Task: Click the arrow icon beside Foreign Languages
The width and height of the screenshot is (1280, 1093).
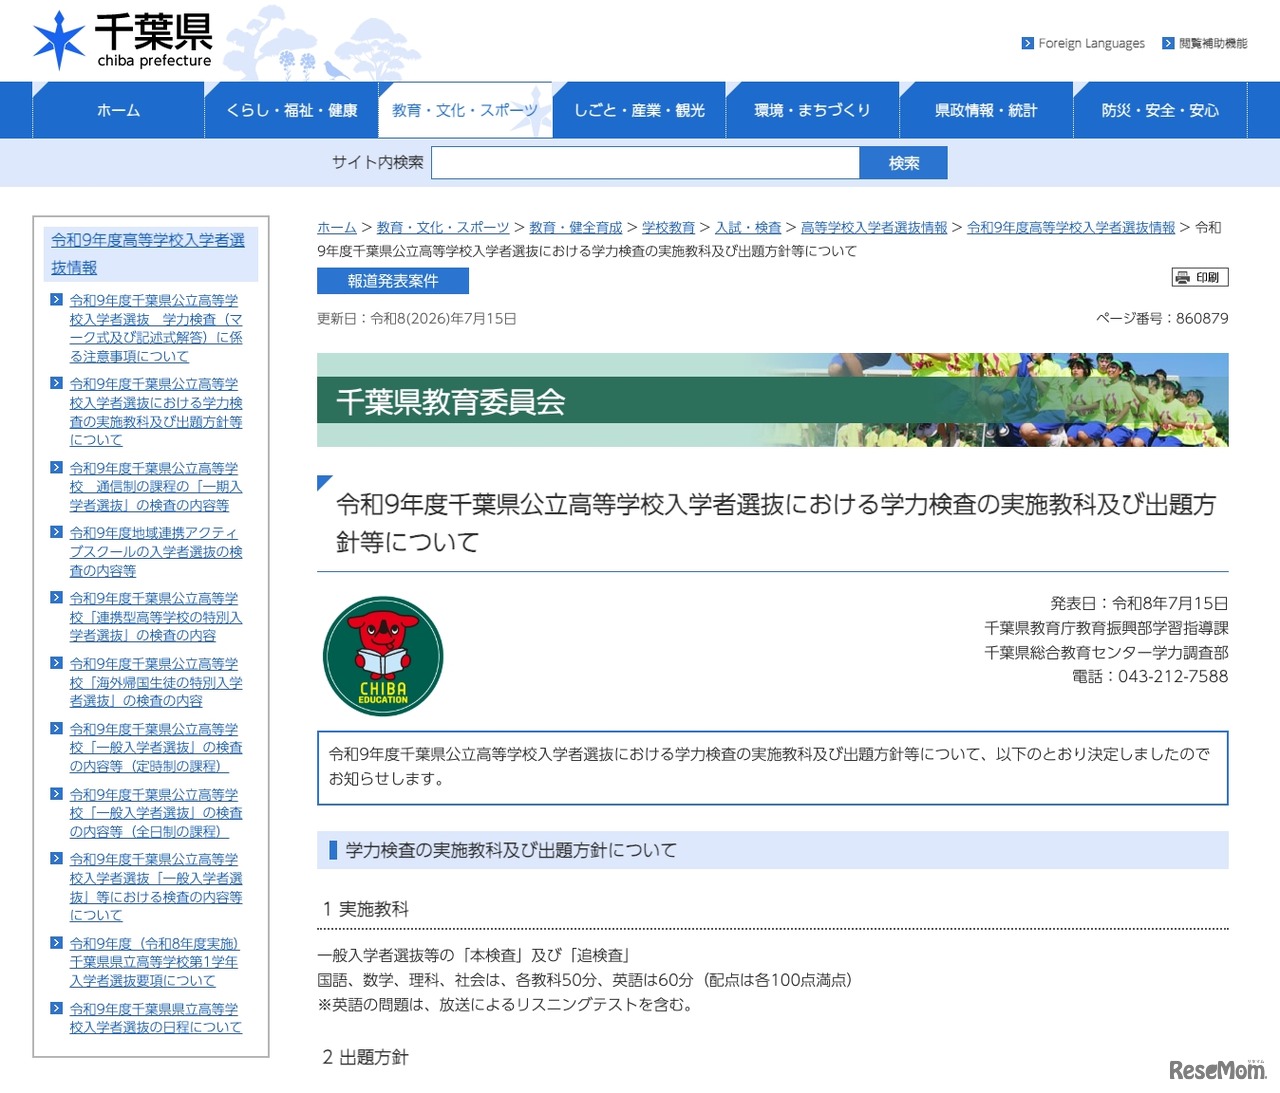Action: click(x=1028, y=43)
